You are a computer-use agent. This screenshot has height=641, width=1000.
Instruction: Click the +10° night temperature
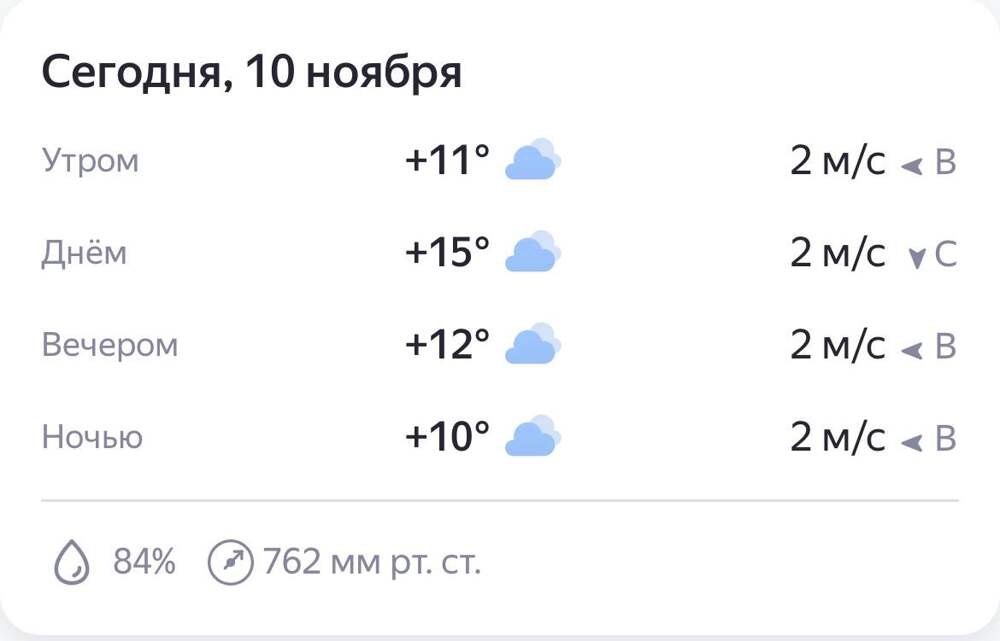tap(447, 437)
